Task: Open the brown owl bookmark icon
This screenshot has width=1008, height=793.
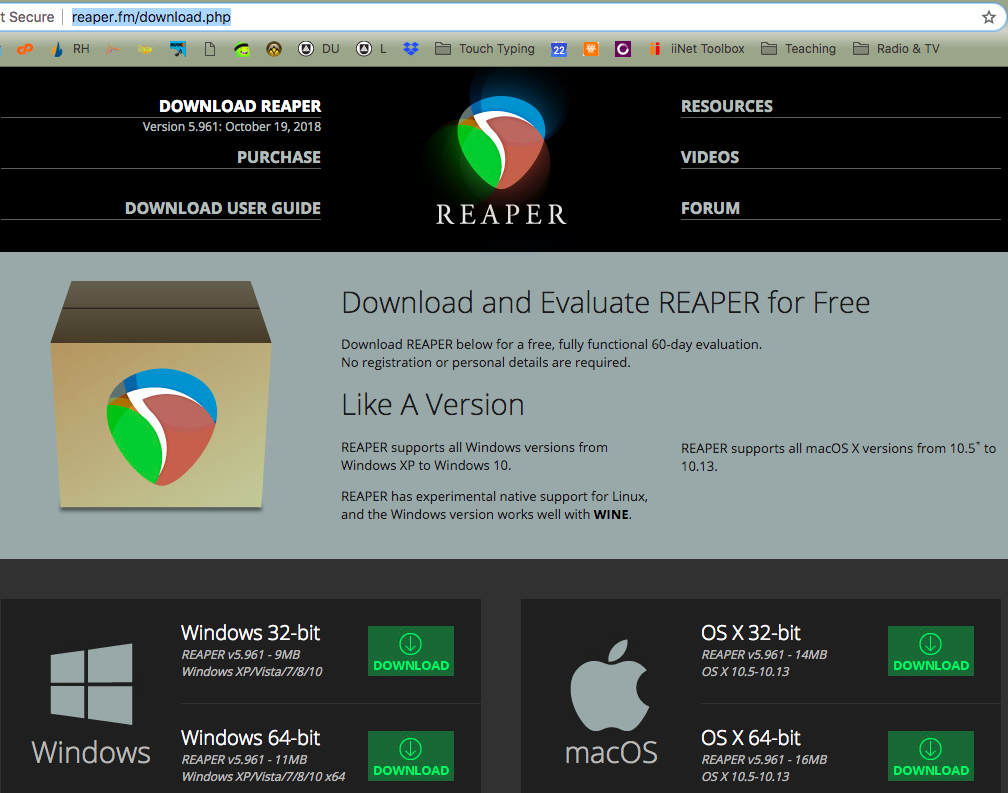Action: coord(274,49)
